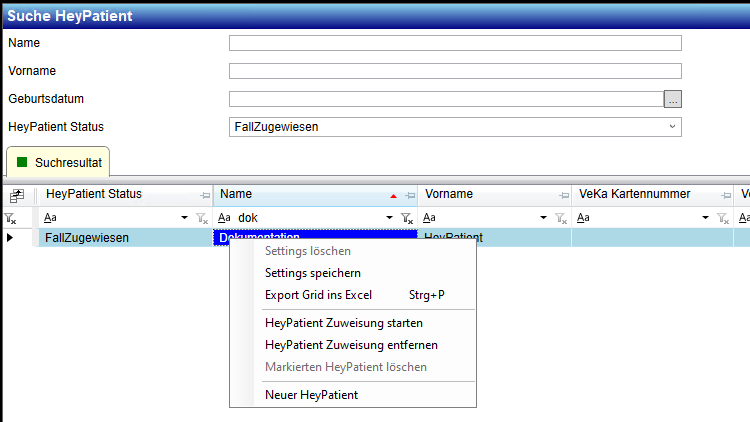Open the grid field chooser icon

[x=17, y=195]
